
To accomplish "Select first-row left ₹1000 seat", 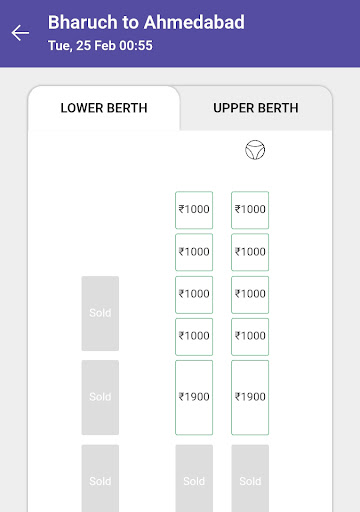I will (x=194, y=210).
